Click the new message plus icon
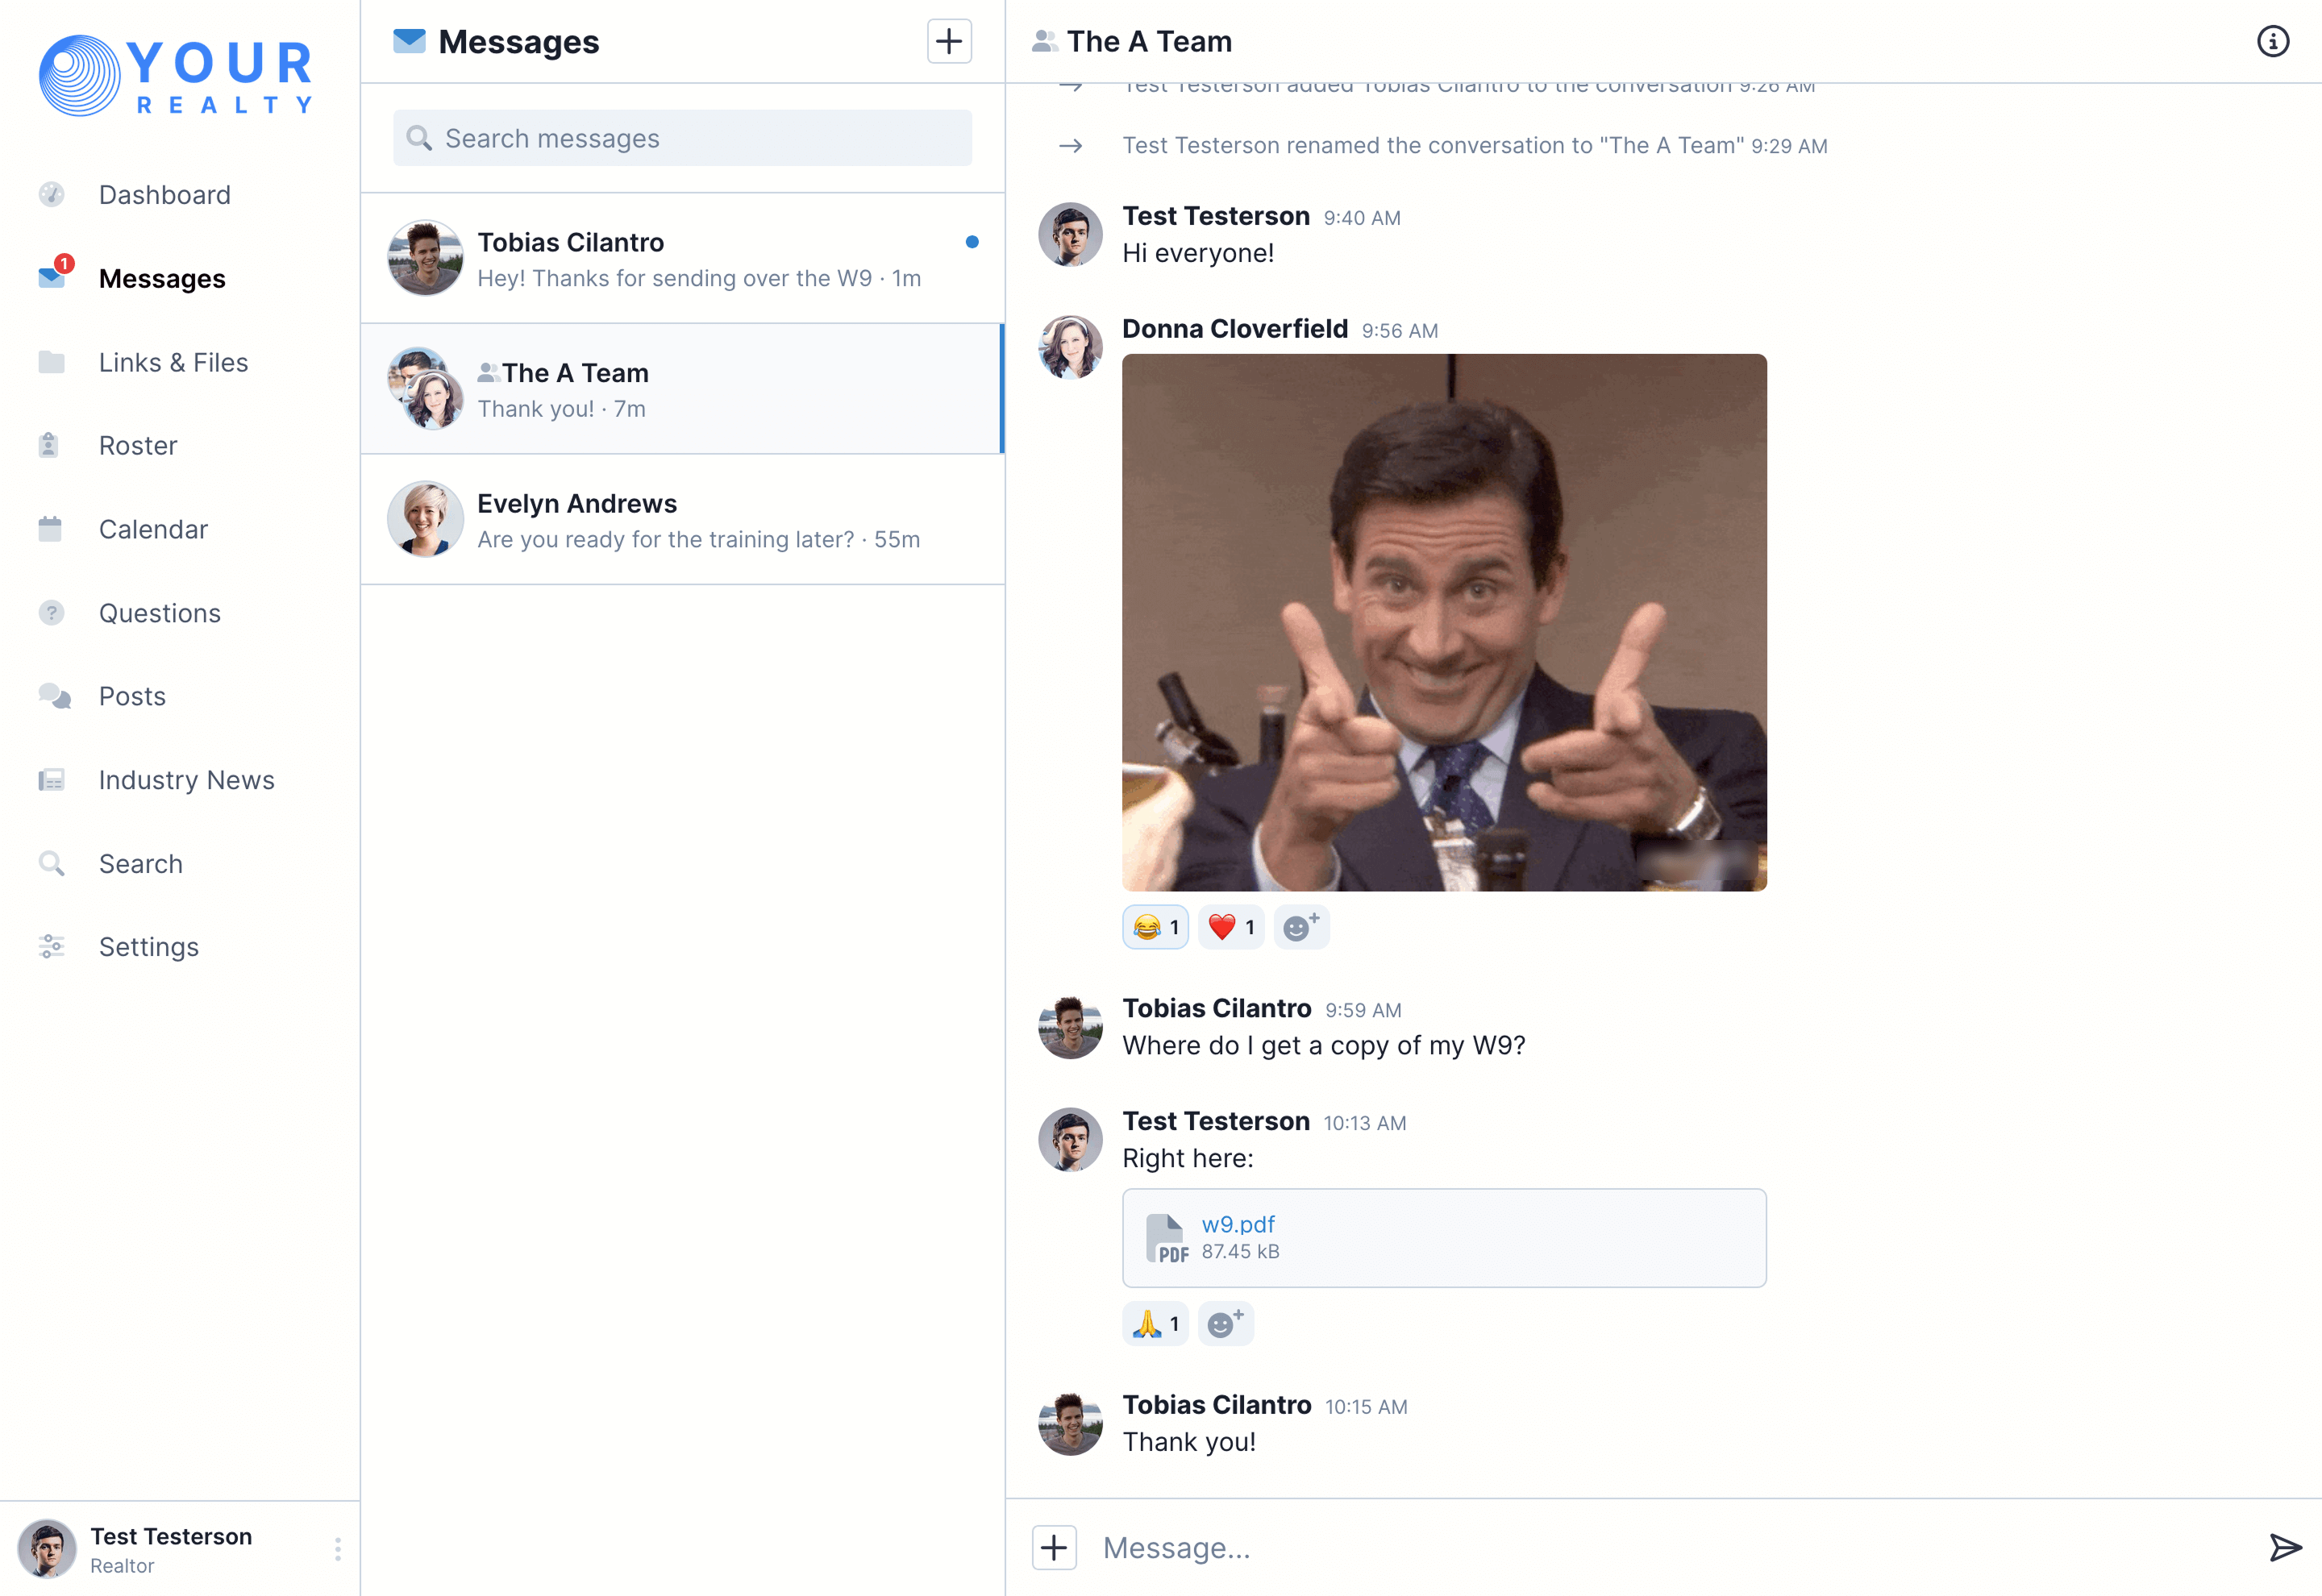 click(x=948, y=41)
